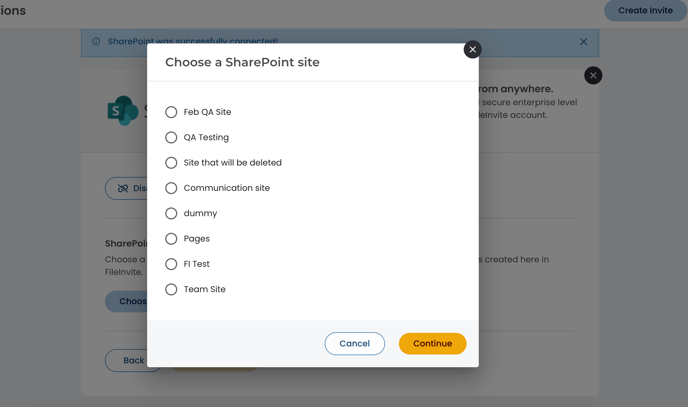
Task: Click the SharePoint logo icon
Action: tap(123, 111)
